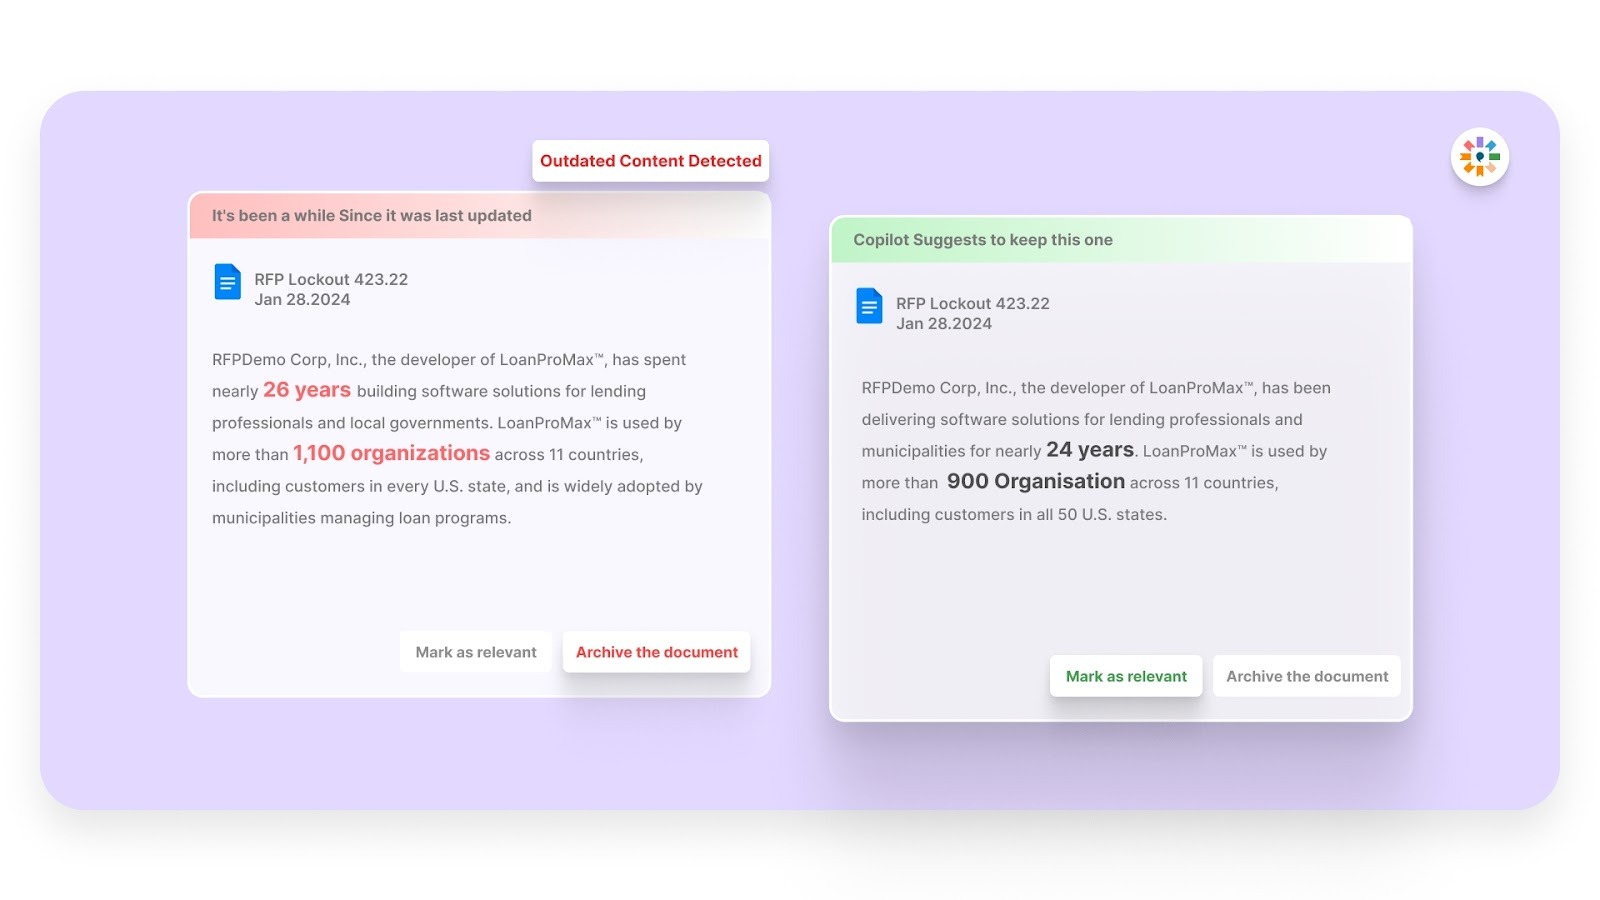Click the bold 900 Organisation text

(1035, 481)
